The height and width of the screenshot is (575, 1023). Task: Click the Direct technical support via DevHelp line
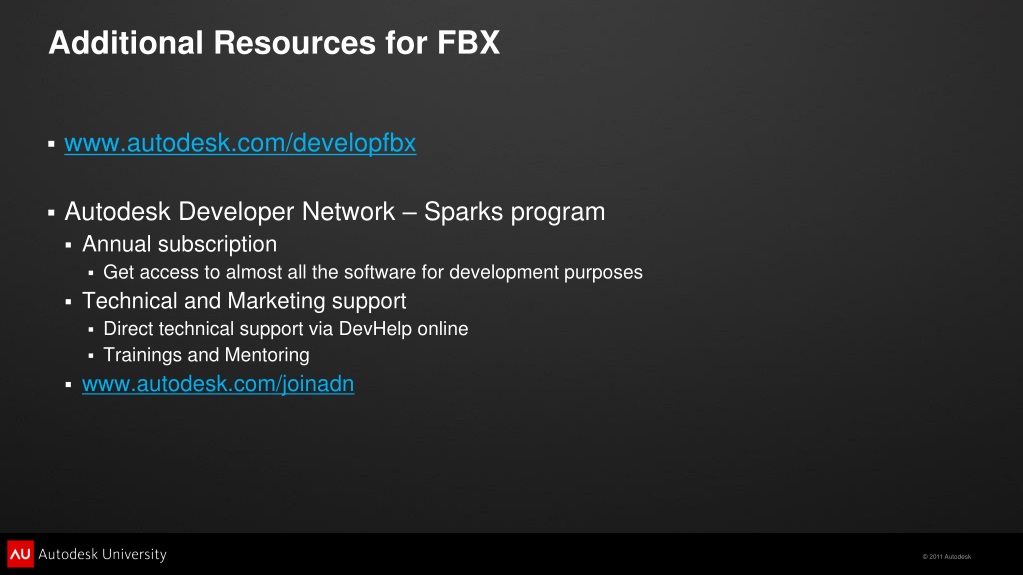click(x=286, y=328)
